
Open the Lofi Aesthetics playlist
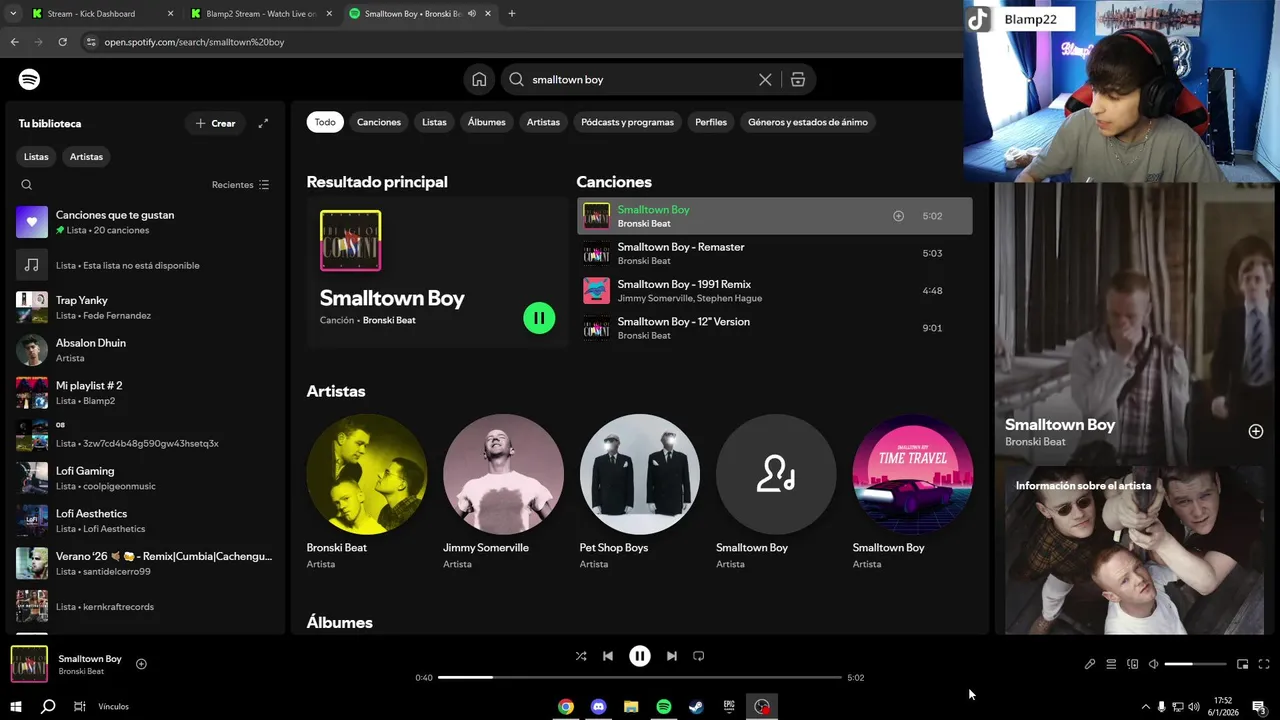145,521
